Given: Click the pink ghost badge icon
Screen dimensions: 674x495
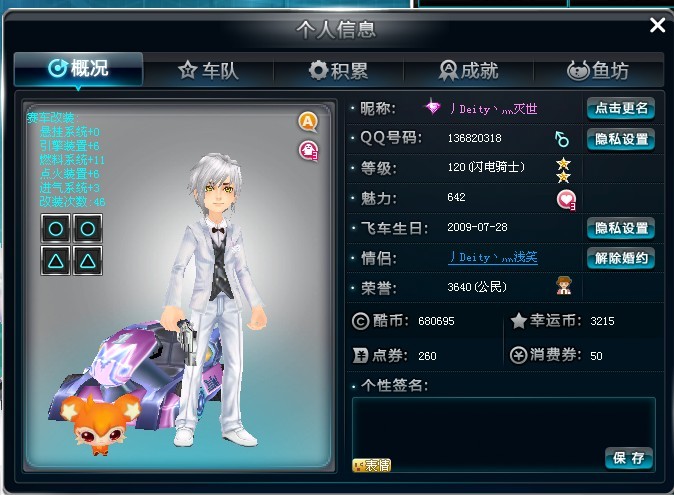Looking at the screenshot, I should [308, 151].
